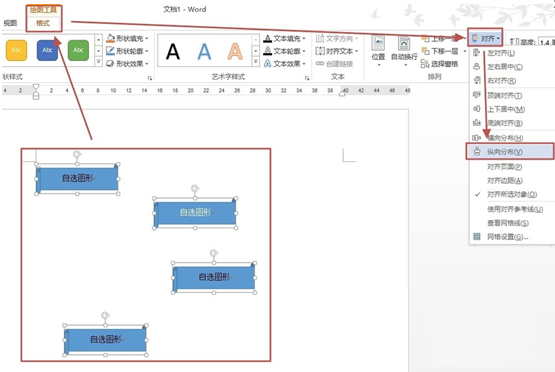Viewport: 555px width, 372px height.
Task: Toggle checked 对齐所选对象(O) option
Action: pyautogui.click(x=512, y=194)
